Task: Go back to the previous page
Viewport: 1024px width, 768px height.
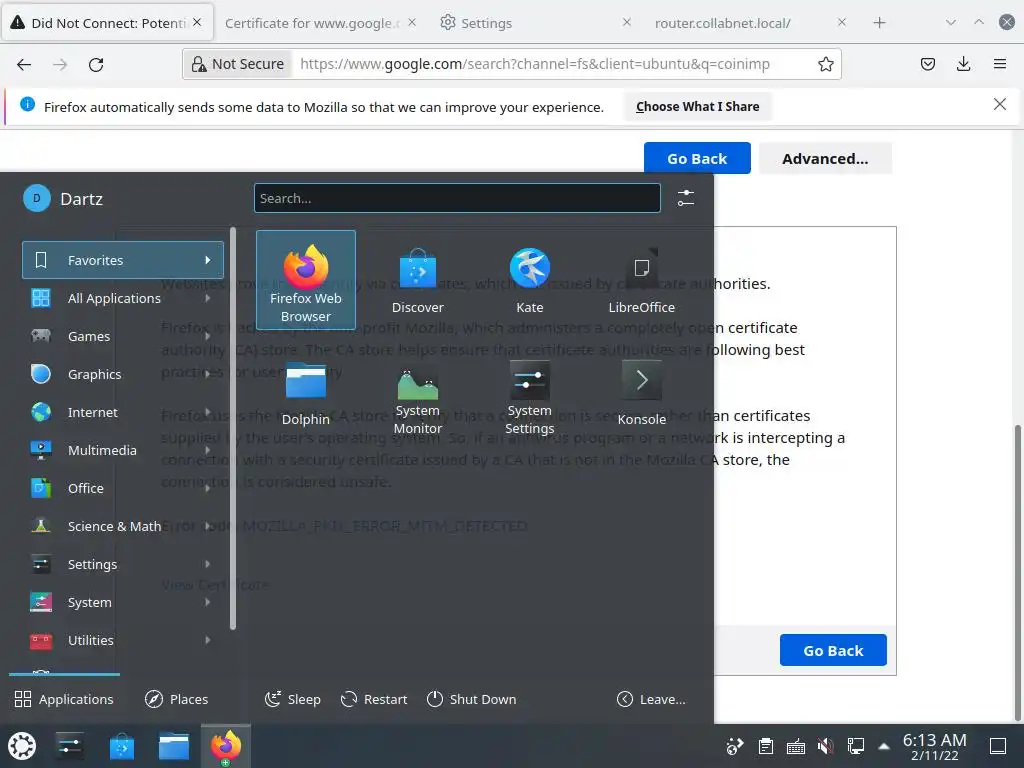Action: pos(24,65)
